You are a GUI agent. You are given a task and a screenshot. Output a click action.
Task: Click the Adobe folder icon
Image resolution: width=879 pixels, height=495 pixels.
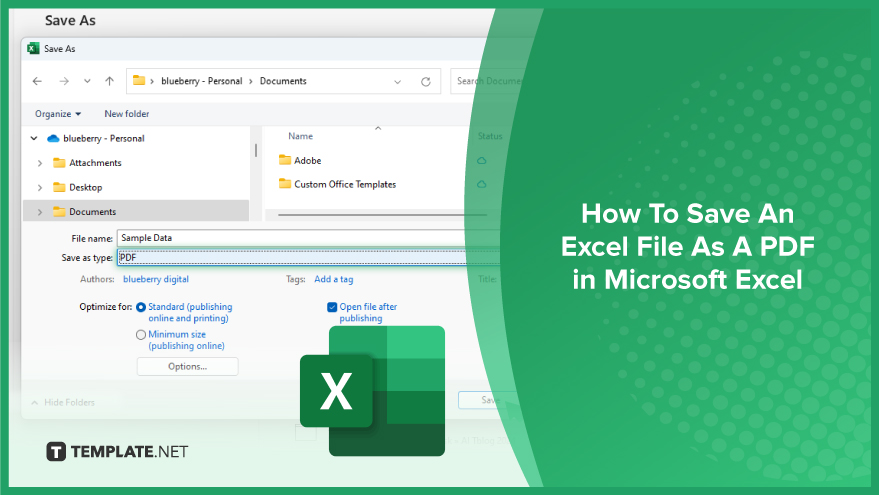click(x=285, y=160)
